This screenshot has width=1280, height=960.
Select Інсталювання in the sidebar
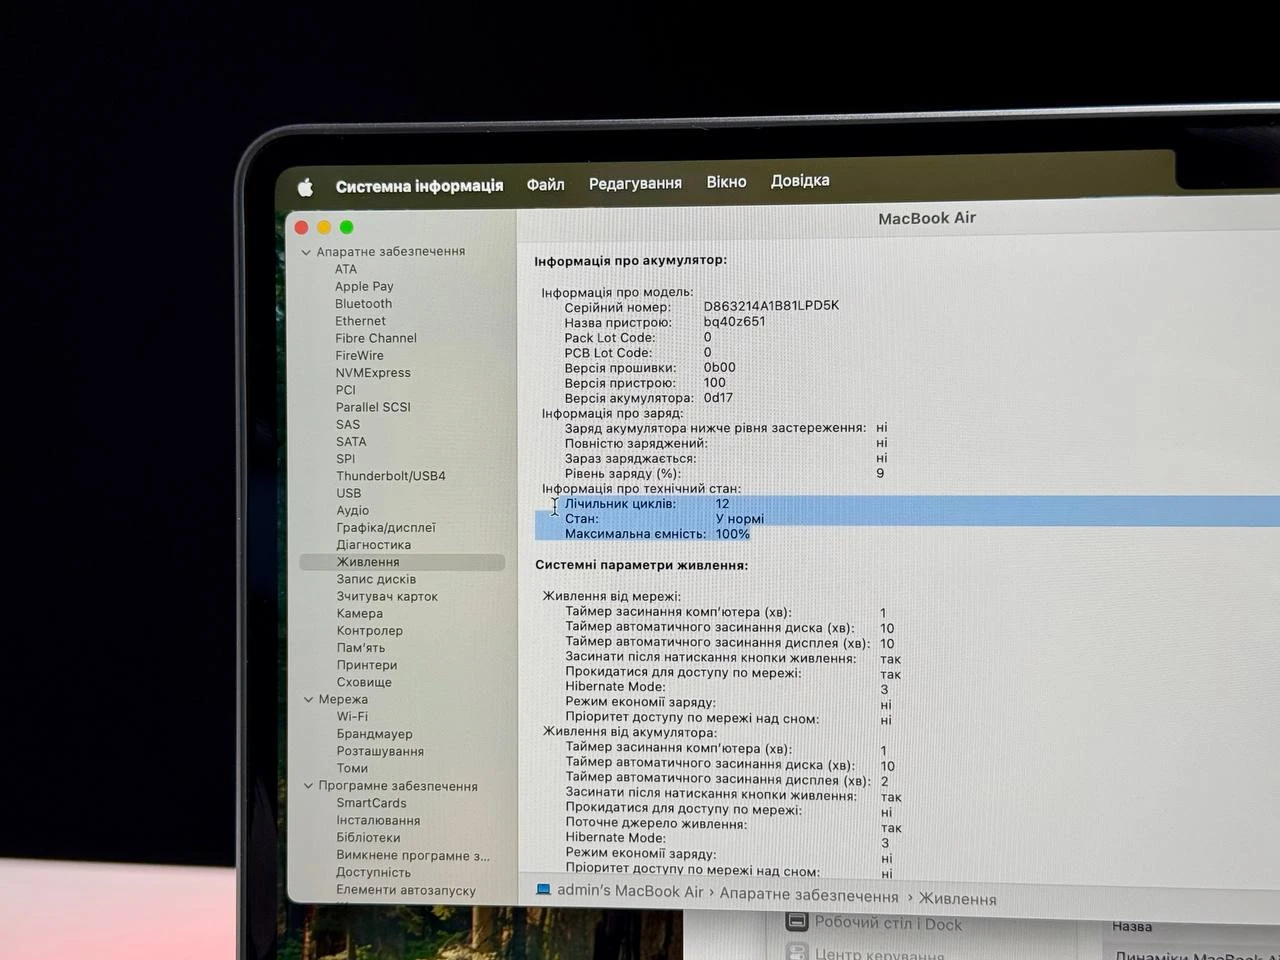(x=378, y=820)
